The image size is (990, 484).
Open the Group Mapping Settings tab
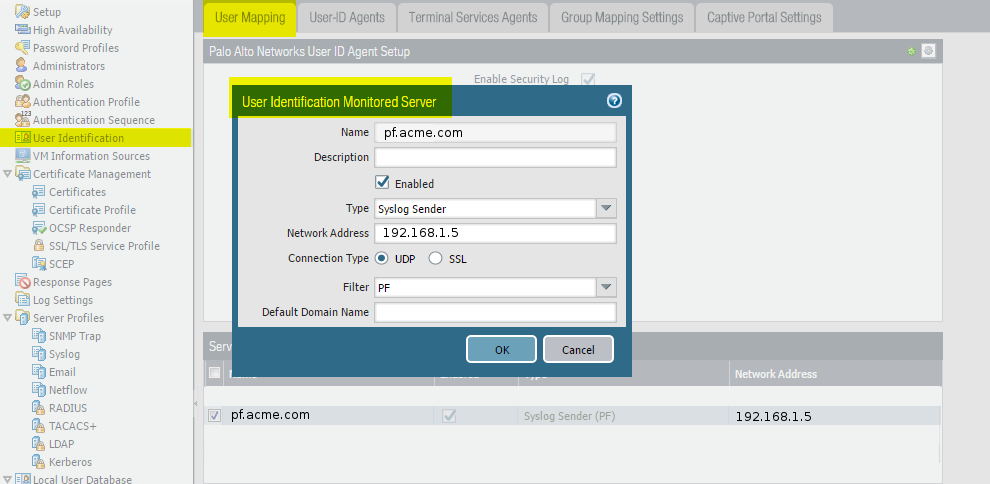622,17
